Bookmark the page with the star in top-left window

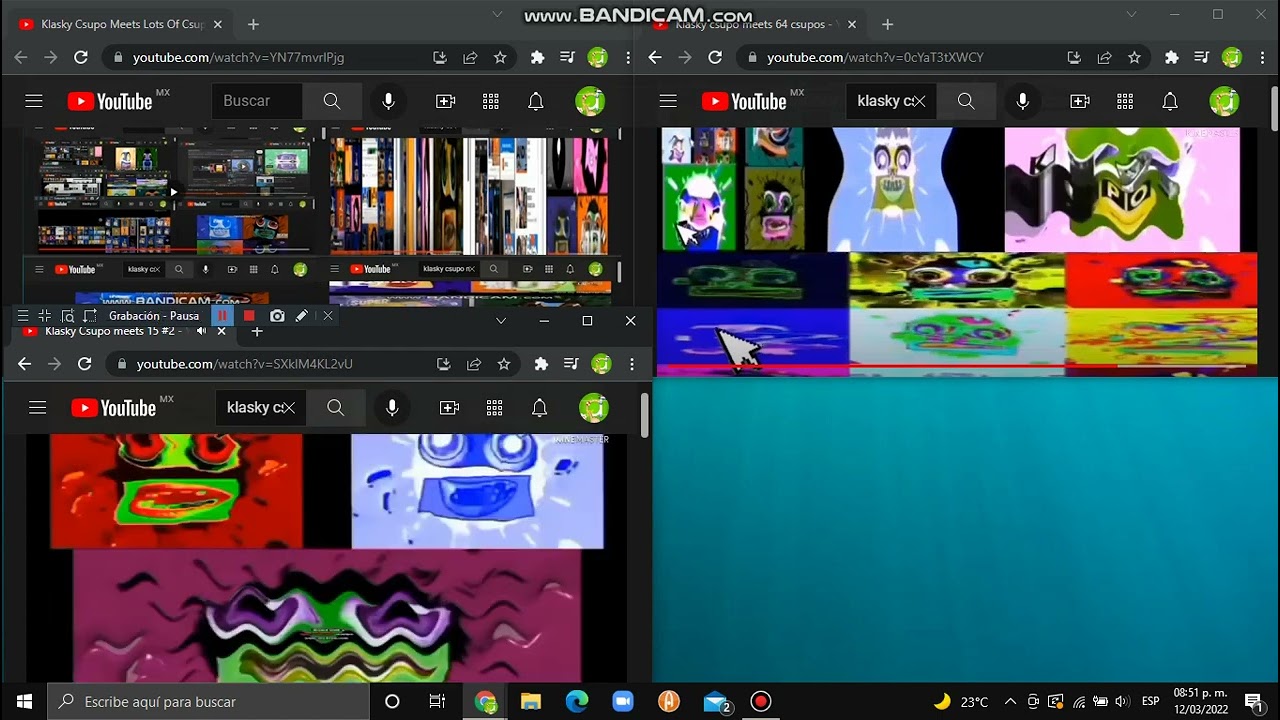point(500,58)
